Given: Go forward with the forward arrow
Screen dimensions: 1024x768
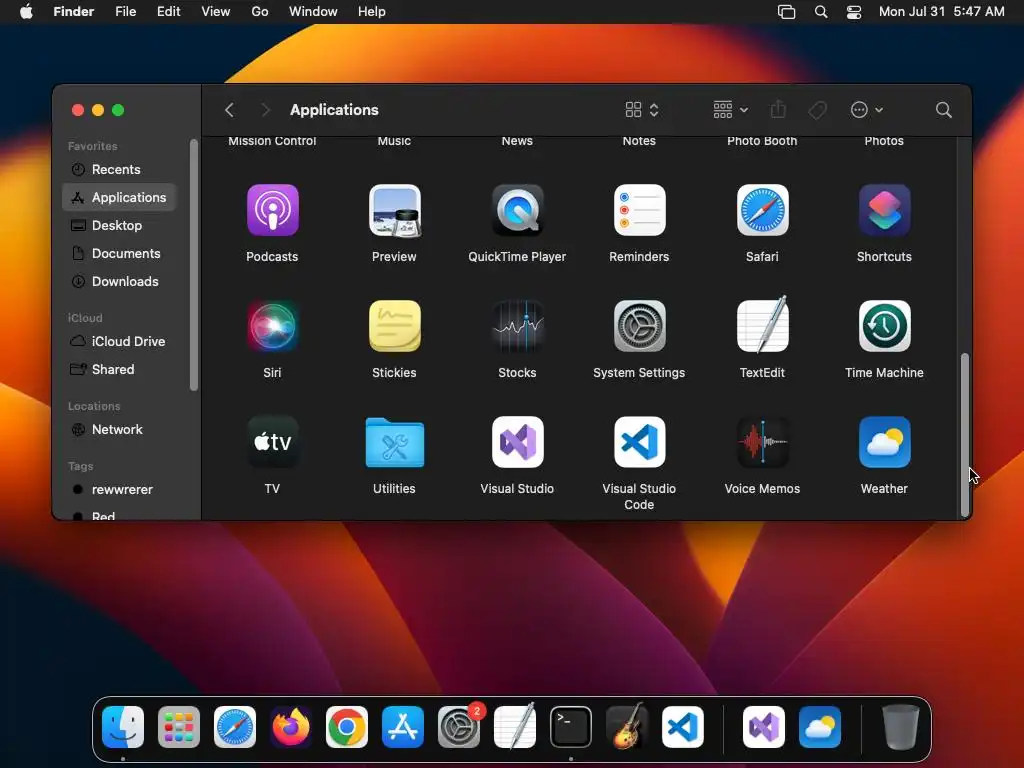Looking at the screenshot, I should [x=265, y=110].
